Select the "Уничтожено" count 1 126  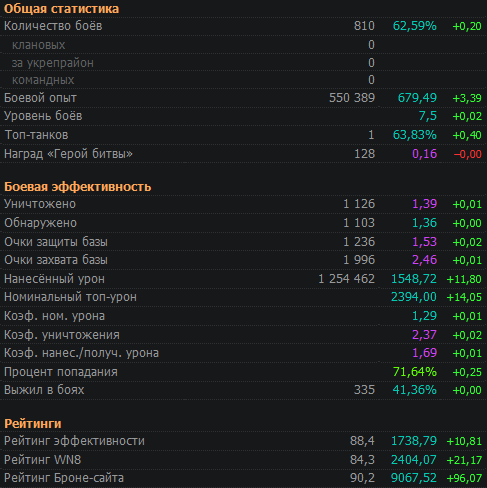click(359, 204)
